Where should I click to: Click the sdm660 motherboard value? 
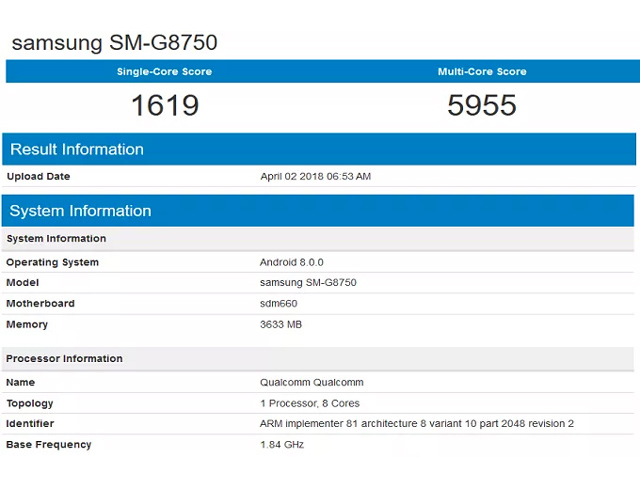click(x=278, y=303)
